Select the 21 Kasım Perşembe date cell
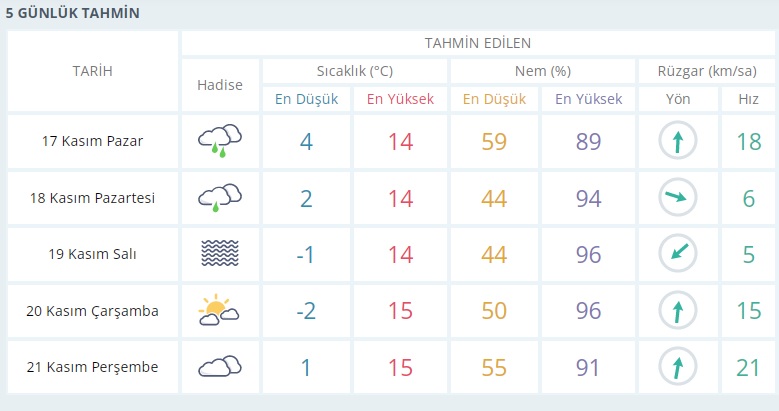Image resolution: width=779 pixels, height=411 pixels. tap(92, 367)
